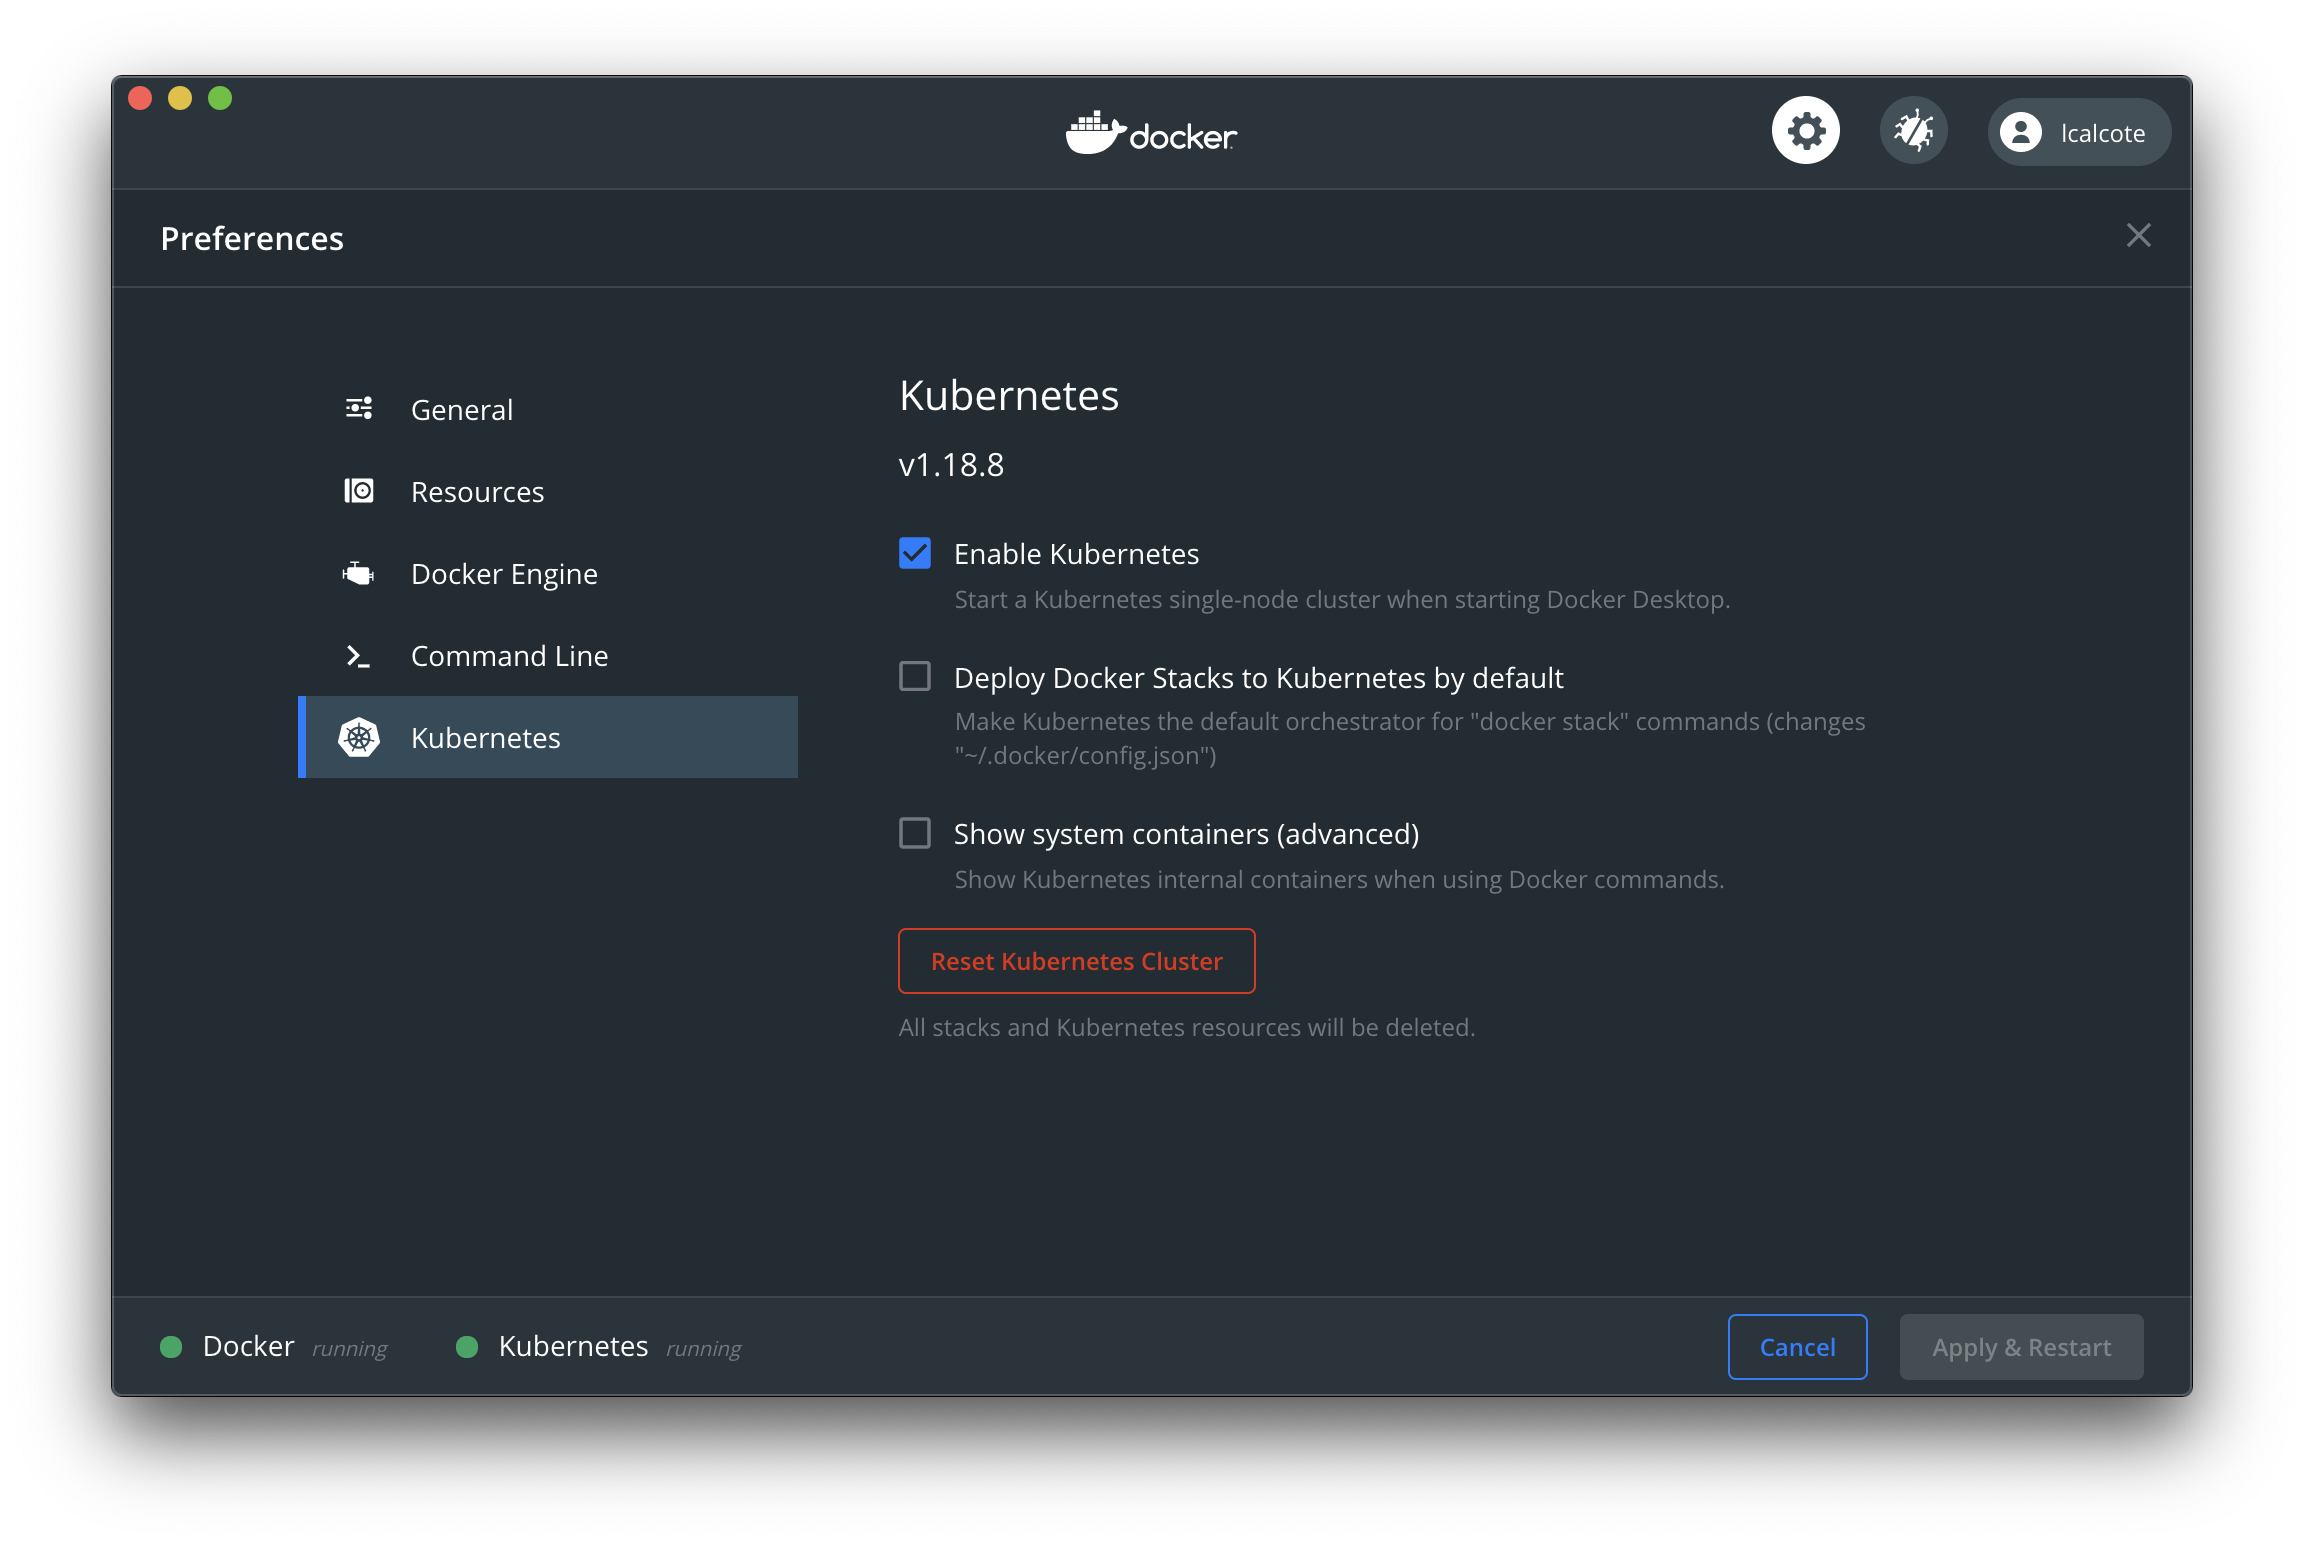Open settings via the gear icon
The image size is (2304, 1544).
point(1805,131)
